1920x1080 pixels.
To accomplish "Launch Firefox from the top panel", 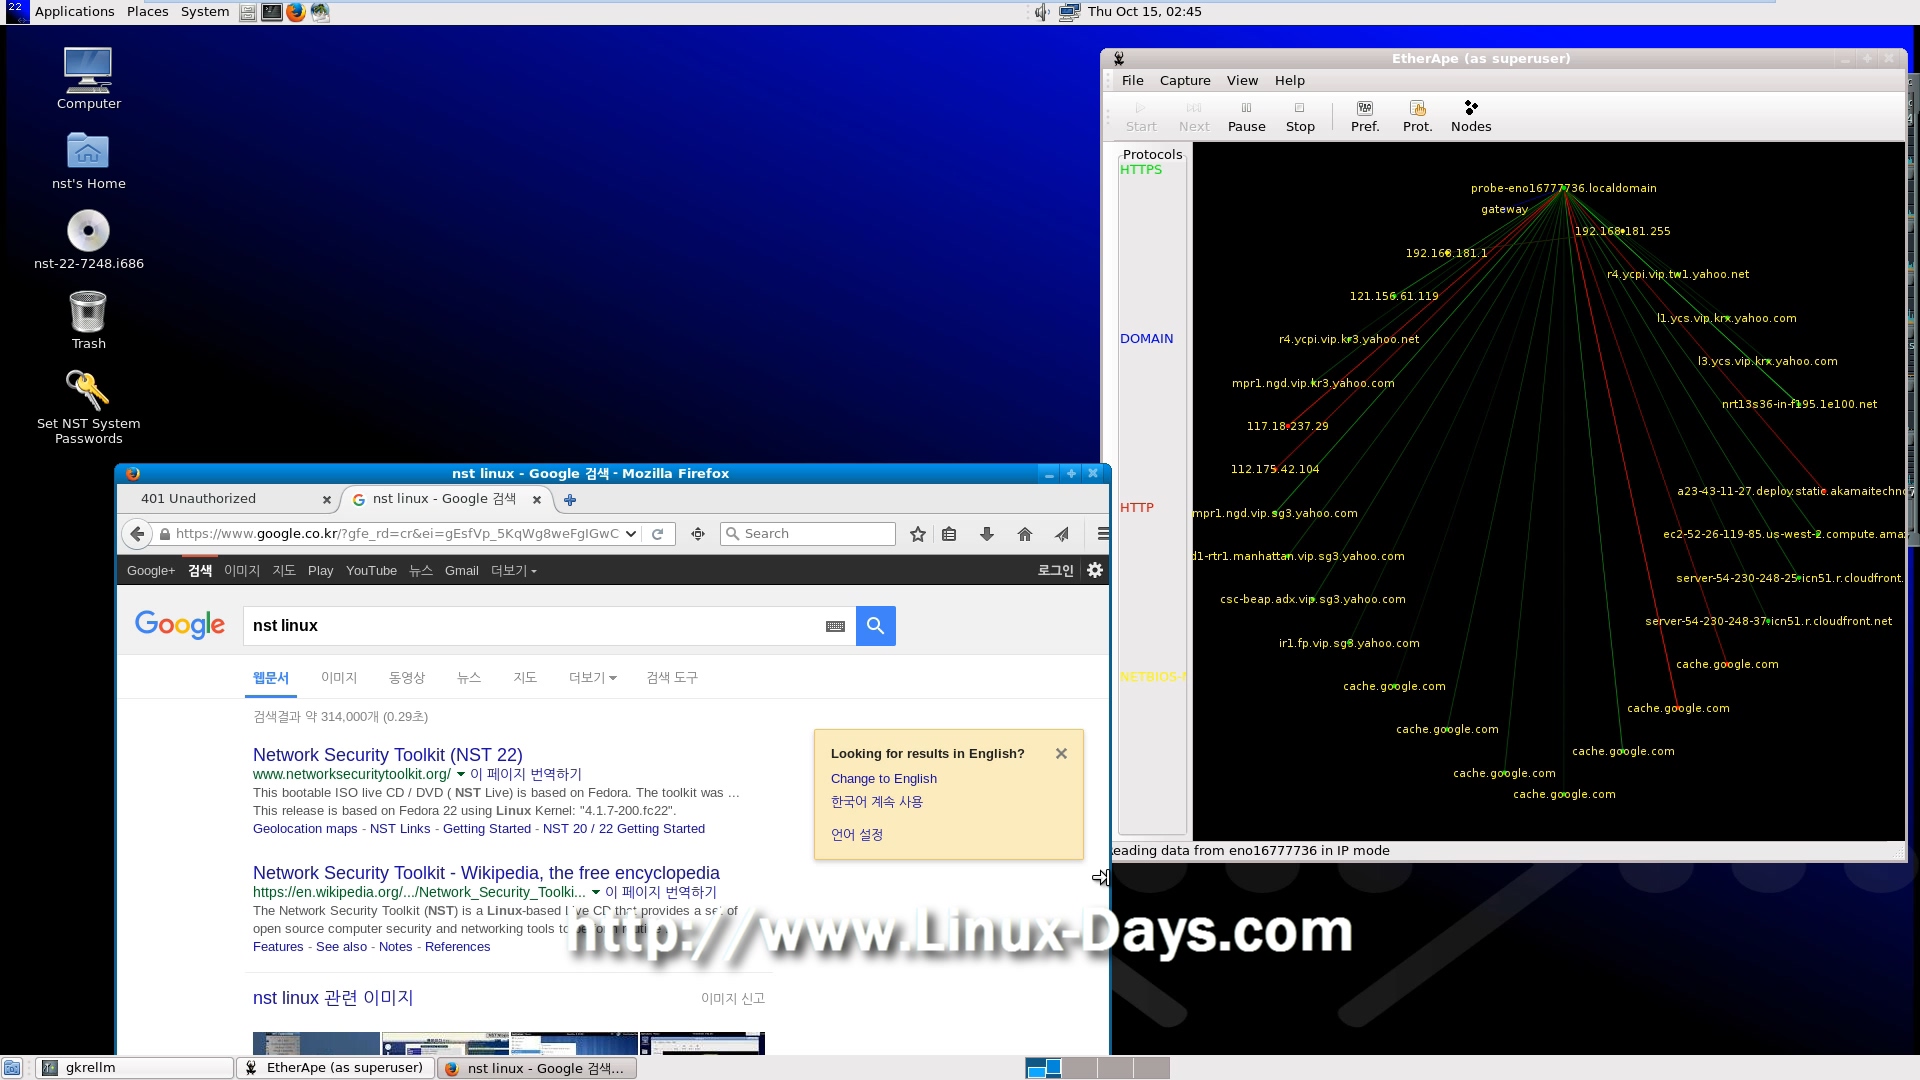I will tap(296, 12).
